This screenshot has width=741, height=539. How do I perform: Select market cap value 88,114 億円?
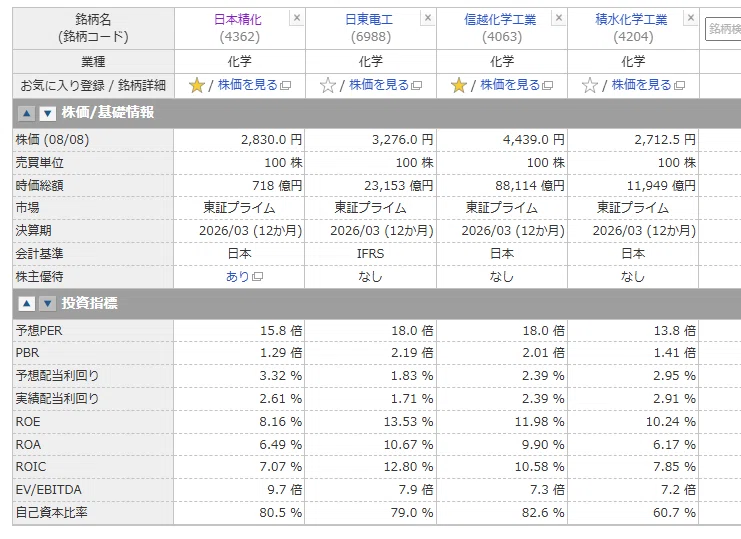coord(530,186)
